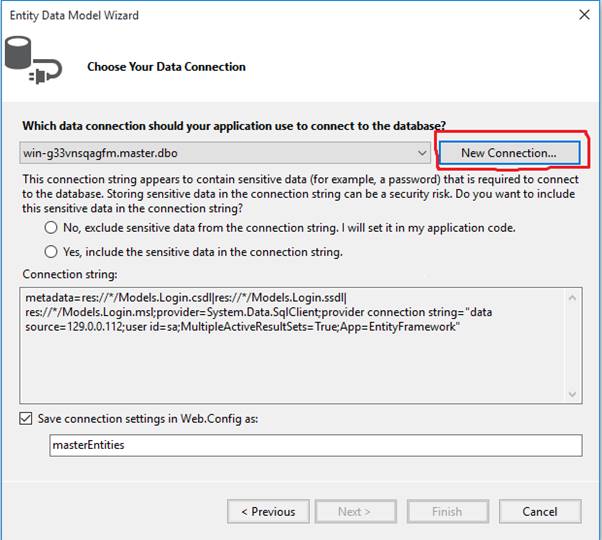Click the 'Which data connection' question label
Image resolution: width=602 pixels, height=540 pixels.
coord(234,126)
